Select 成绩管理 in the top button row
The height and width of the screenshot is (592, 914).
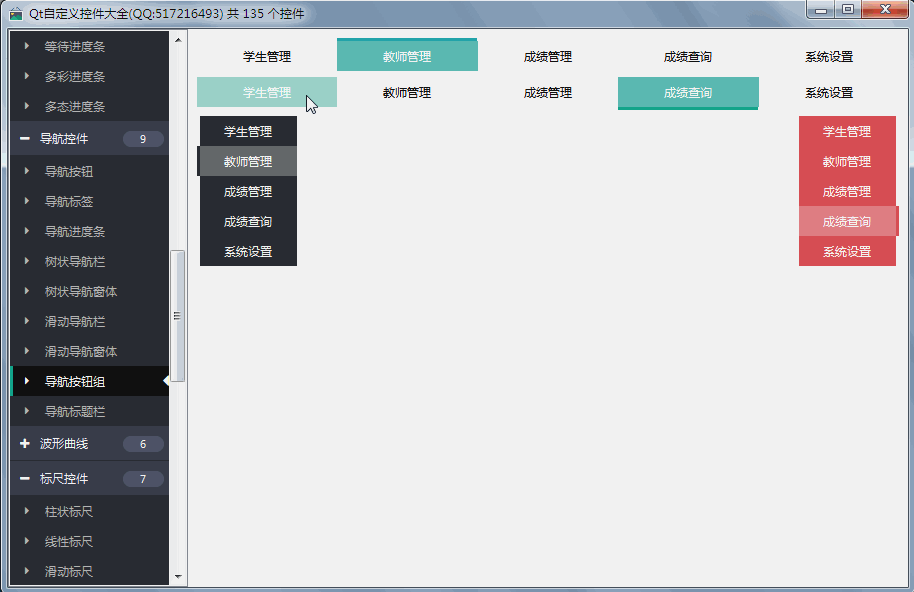point(548,57)
